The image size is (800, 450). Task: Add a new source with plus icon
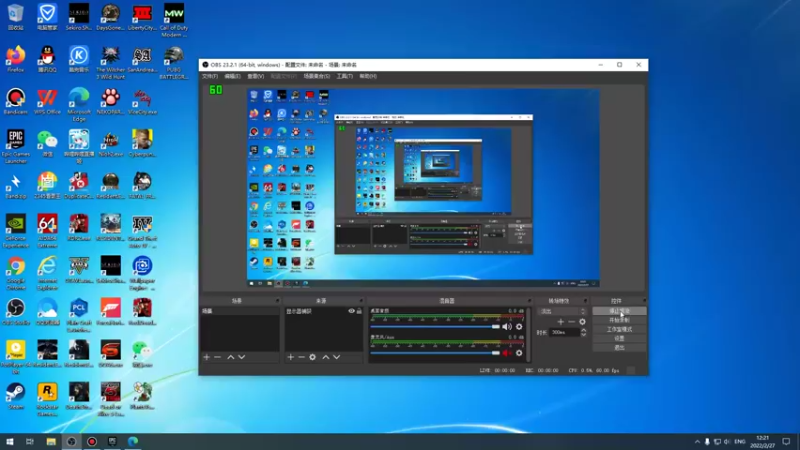click(290, 357)
